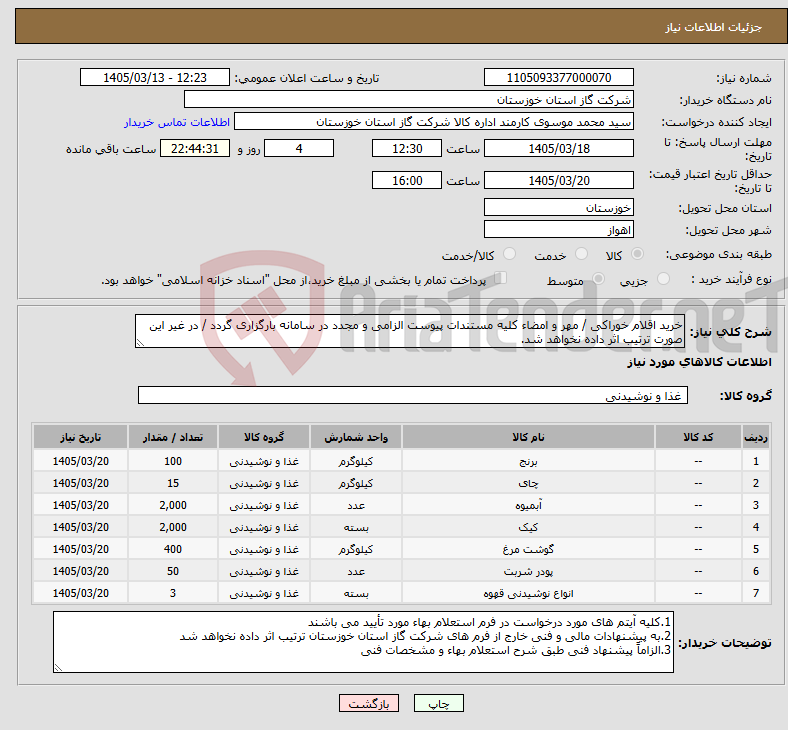Click the quantity 2,000 in the آبمیوه row
This screenshot has height=730, width=788.
173,505
